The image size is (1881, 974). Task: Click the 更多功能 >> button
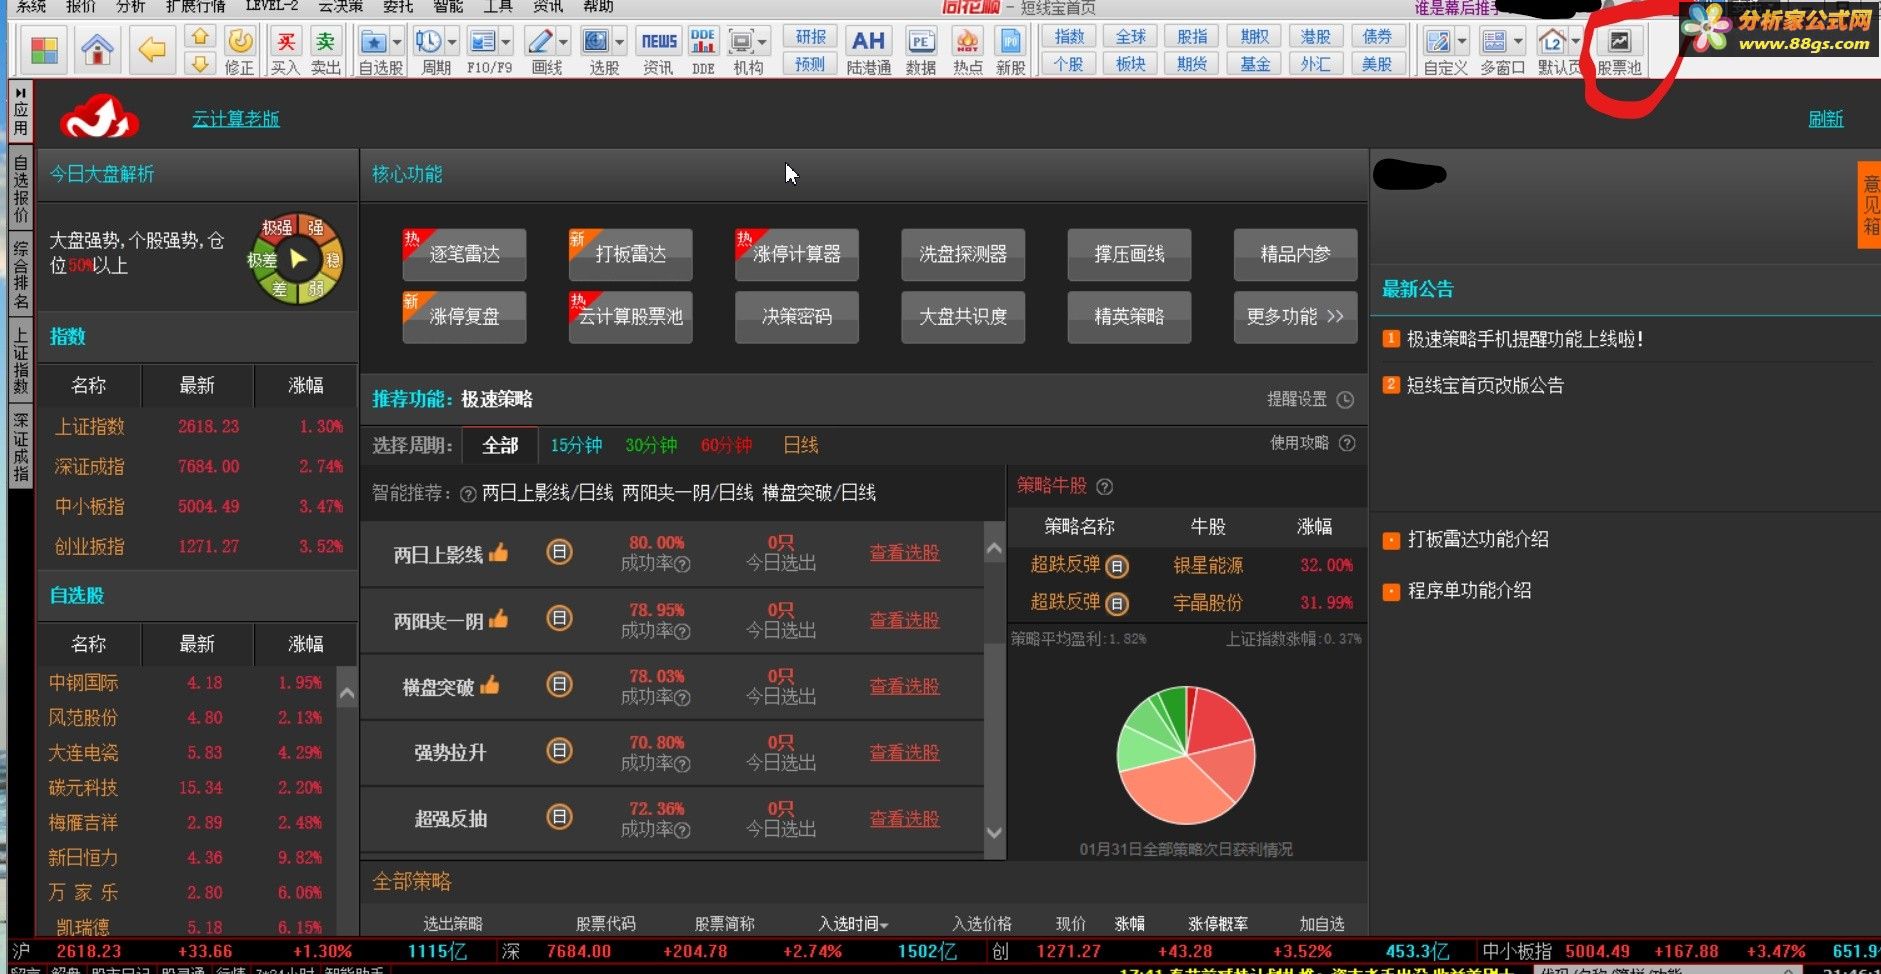[1295, 316]
